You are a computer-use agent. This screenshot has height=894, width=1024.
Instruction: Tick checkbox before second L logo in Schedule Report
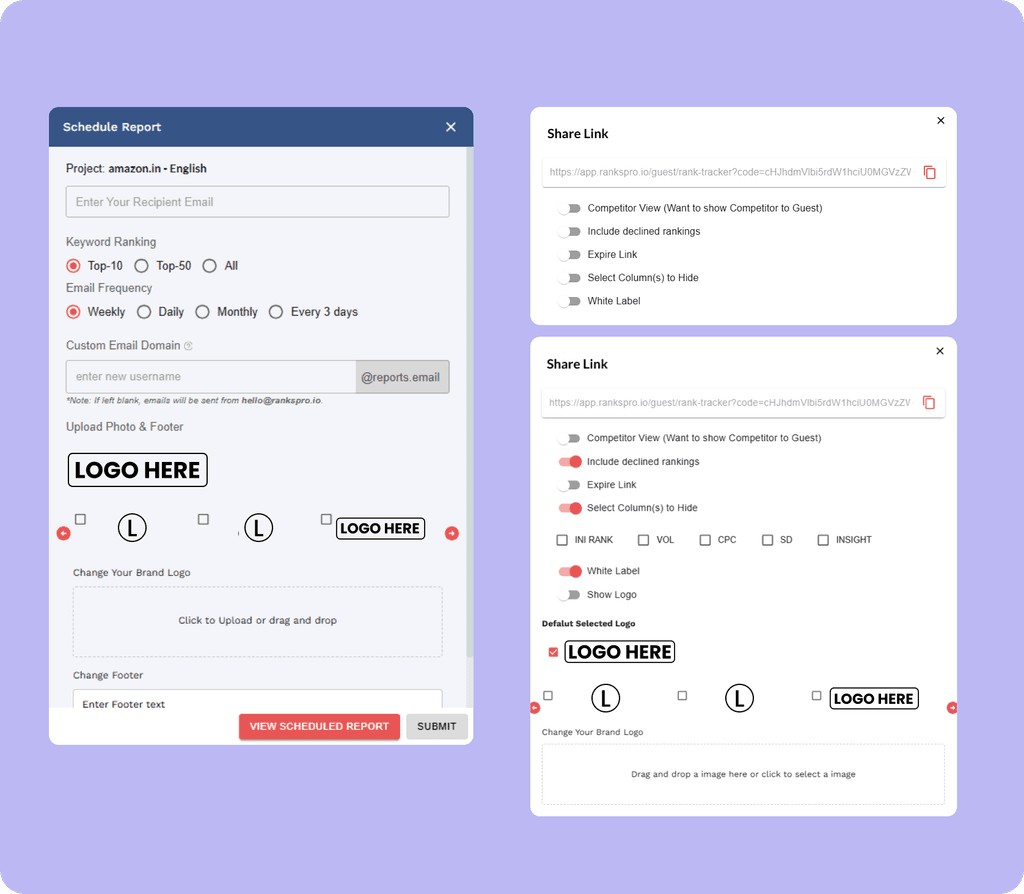203,519
